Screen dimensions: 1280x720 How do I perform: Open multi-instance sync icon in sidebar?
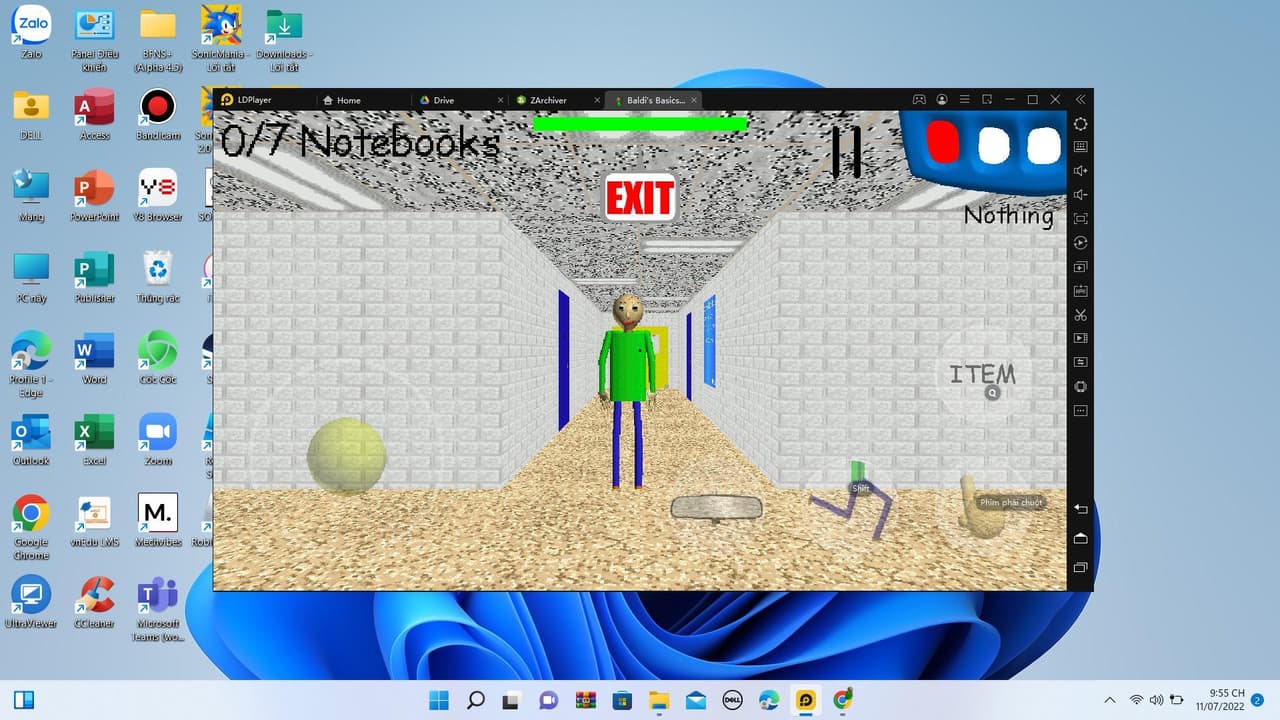1080,267
